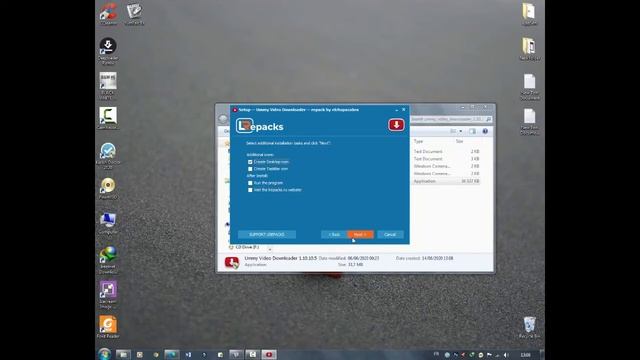Screen dimensions: 640x360
Task: Check the Visit lrepacks website option
Action: (x=250, y=190)
